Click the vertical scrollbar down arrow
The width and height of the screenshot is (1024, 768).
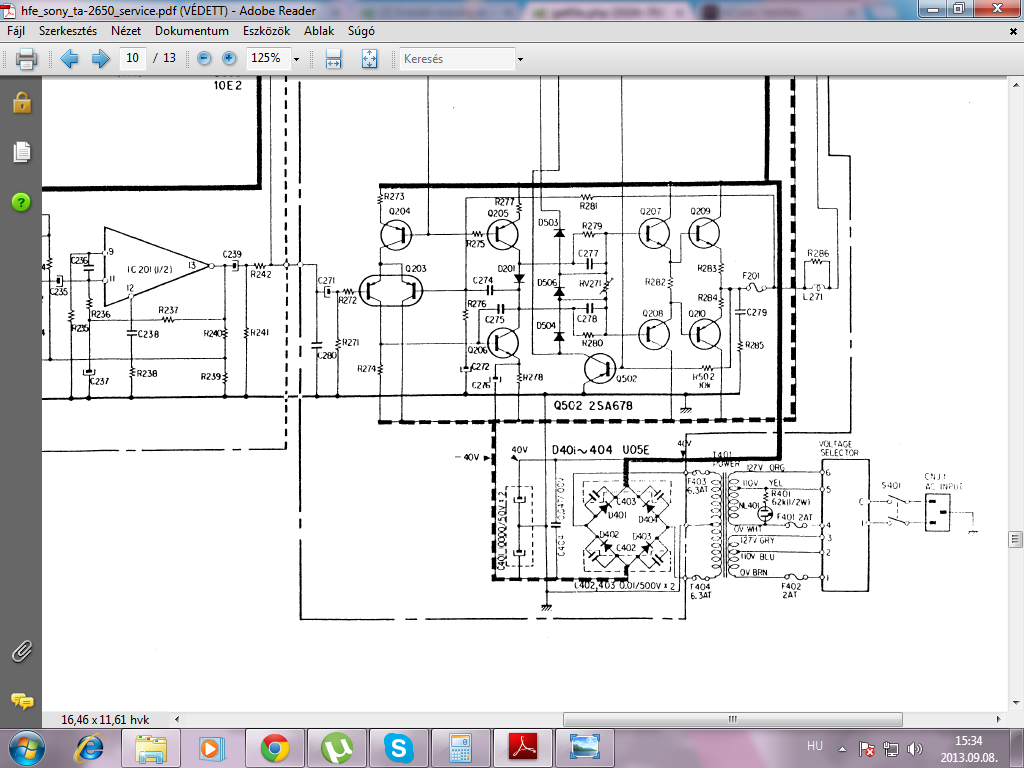coord(1016,703)
